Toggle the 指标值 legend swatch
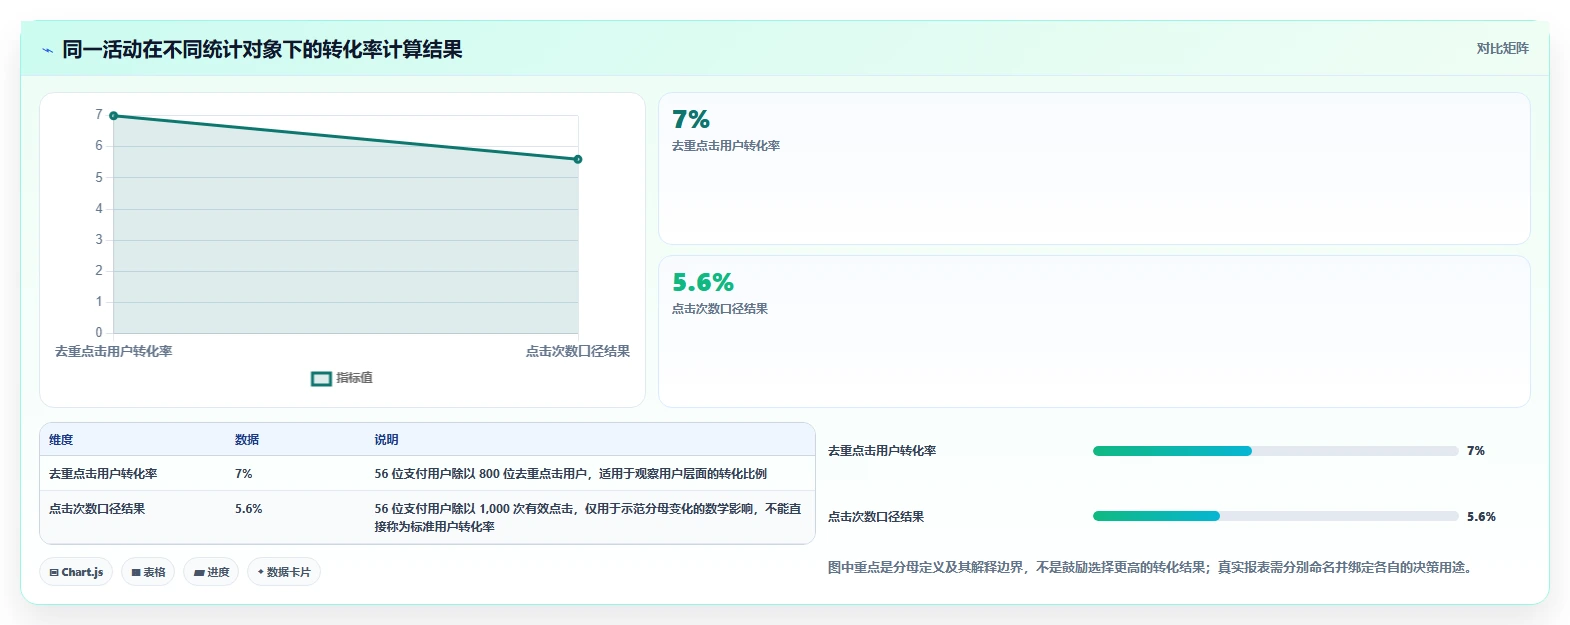 [321, 378]
